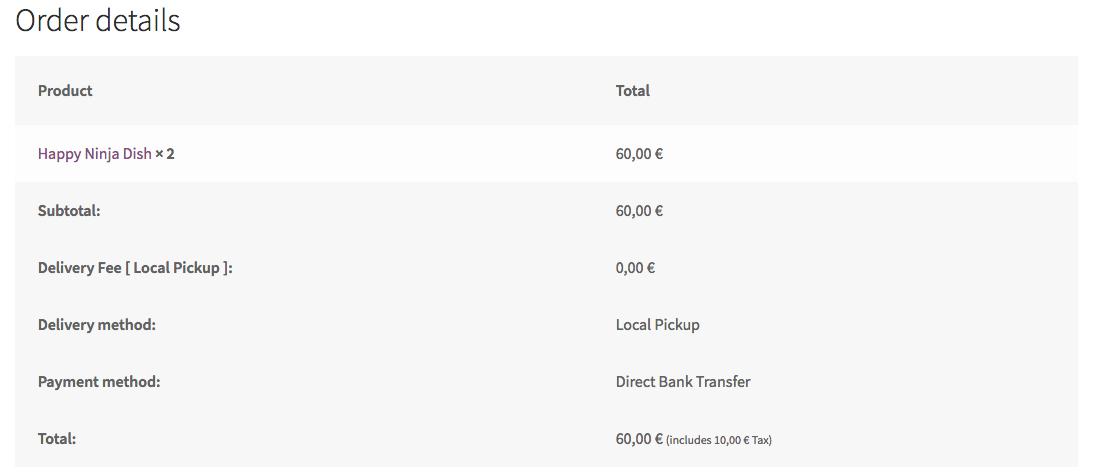Select the Happy Ninja Dish row price
Image resolution: width=1094 pixels, height=476 pixels.
click(639, 154)
